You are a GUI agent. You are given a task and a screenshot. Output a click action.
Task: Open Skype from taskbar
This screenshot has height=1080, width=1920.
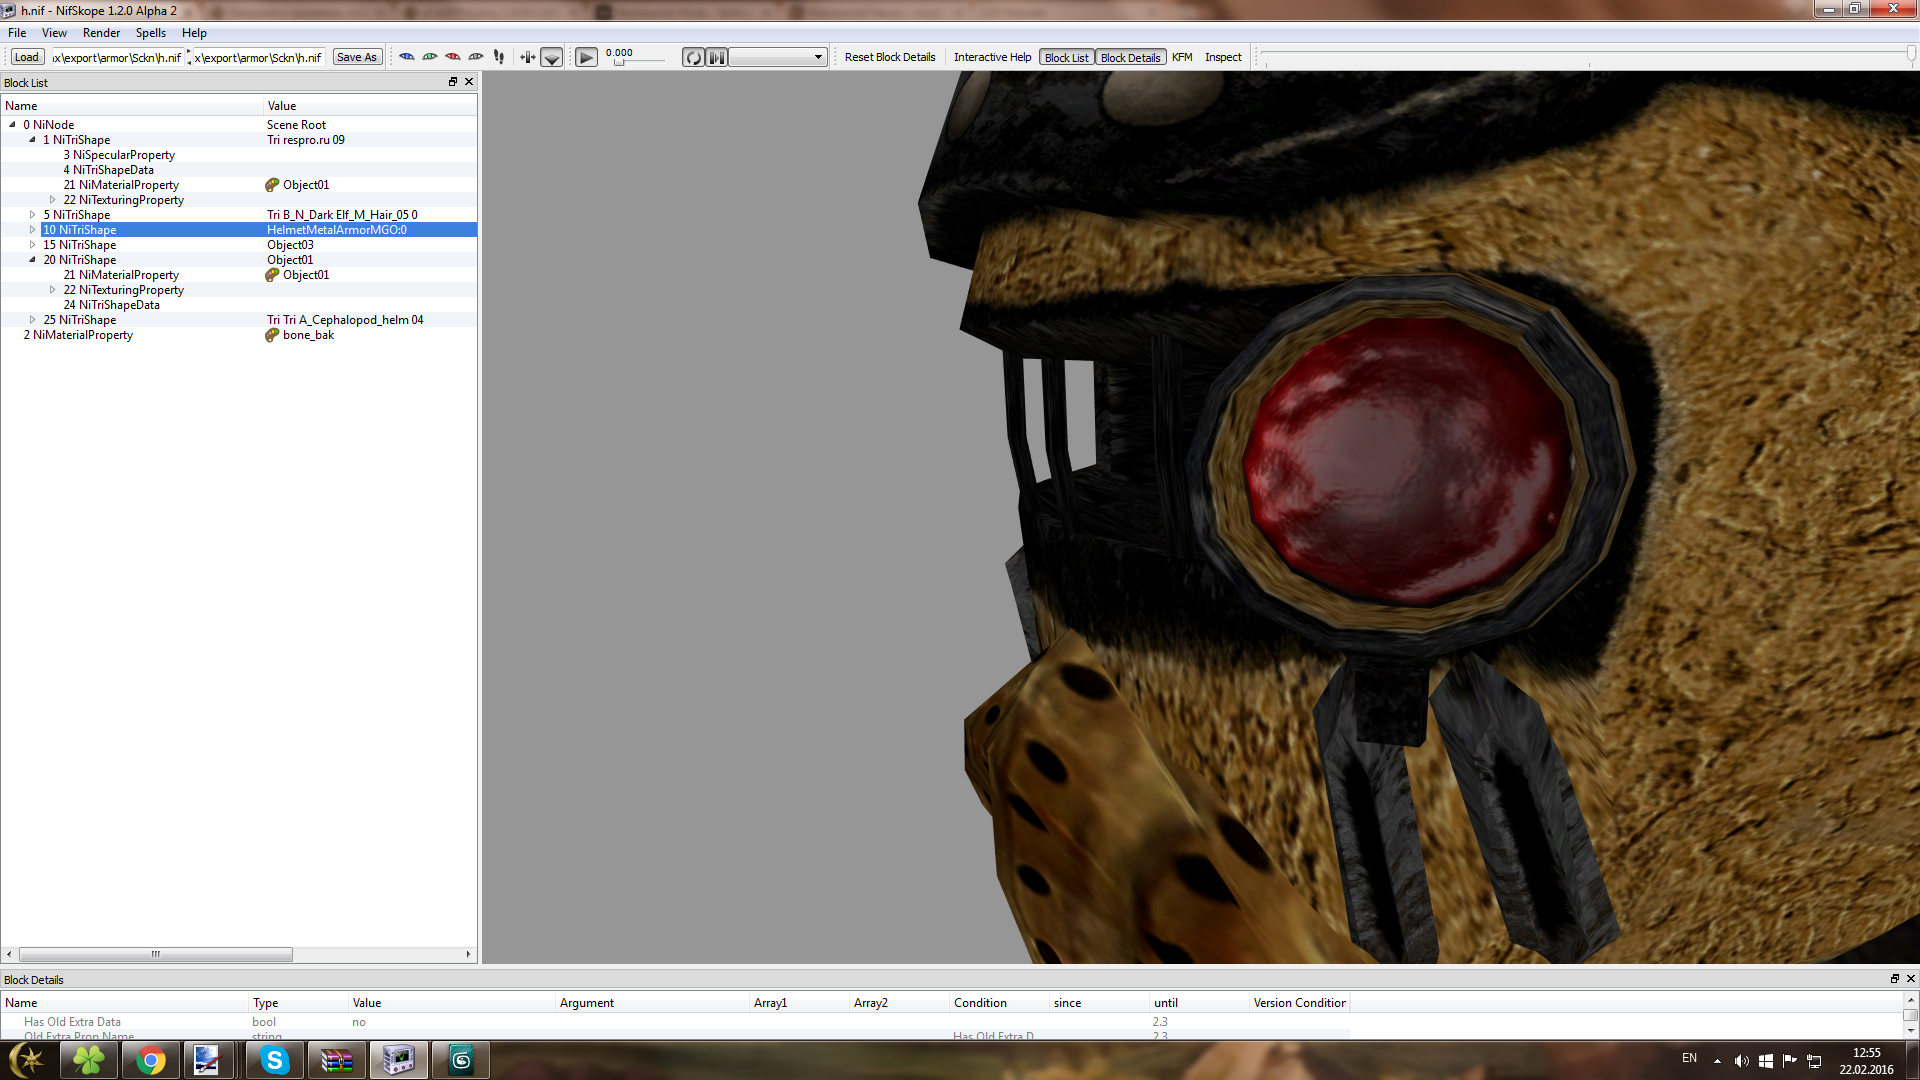(x=274, y=1060)
